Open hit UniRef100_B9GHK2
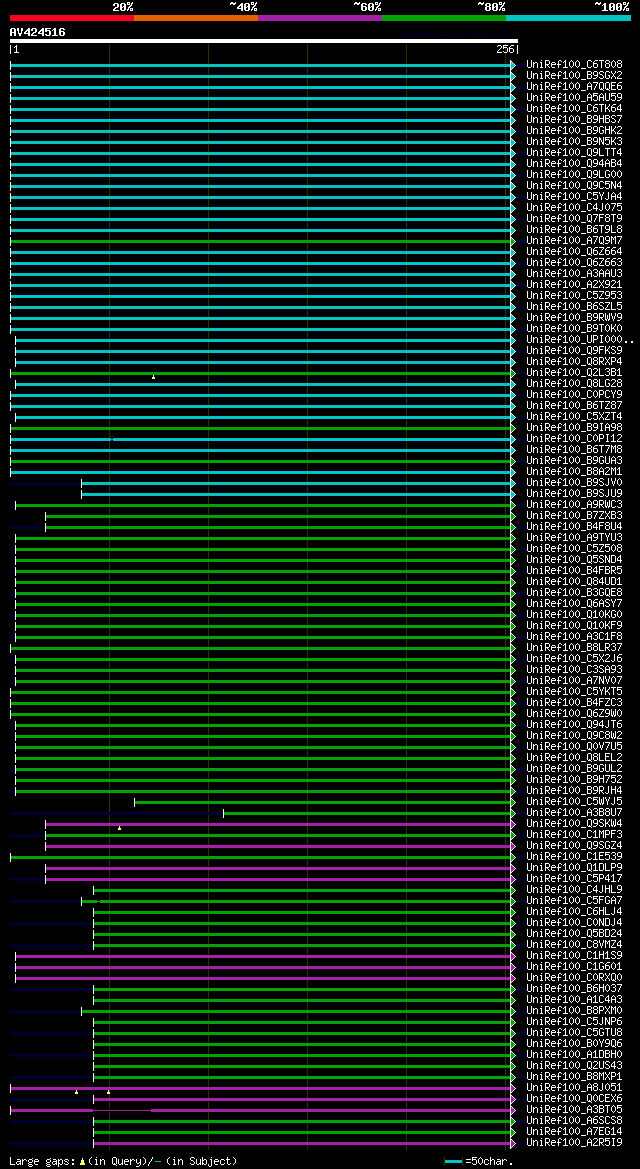The image size is (640, 1169). click(x=574, y=130)
